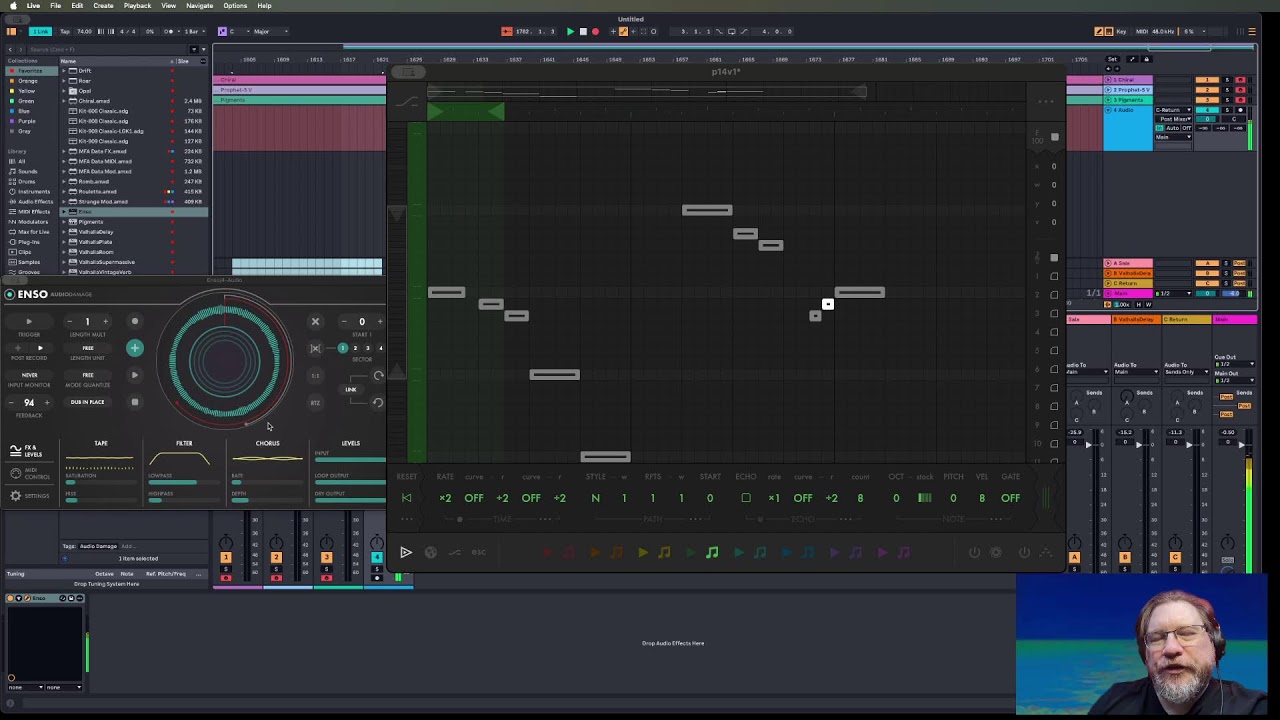Click the Enso redo clockwise arrow icon
The width and height of the screenshot is (1280, 720).
point(378,376)
